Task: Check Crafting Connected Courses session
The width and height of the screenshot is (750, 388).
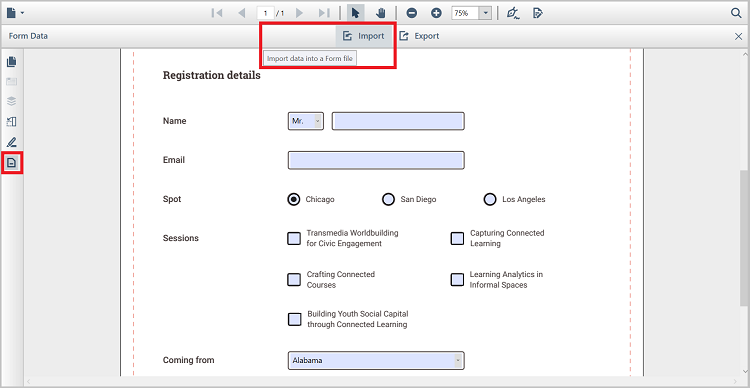Action: coord(294,279)
